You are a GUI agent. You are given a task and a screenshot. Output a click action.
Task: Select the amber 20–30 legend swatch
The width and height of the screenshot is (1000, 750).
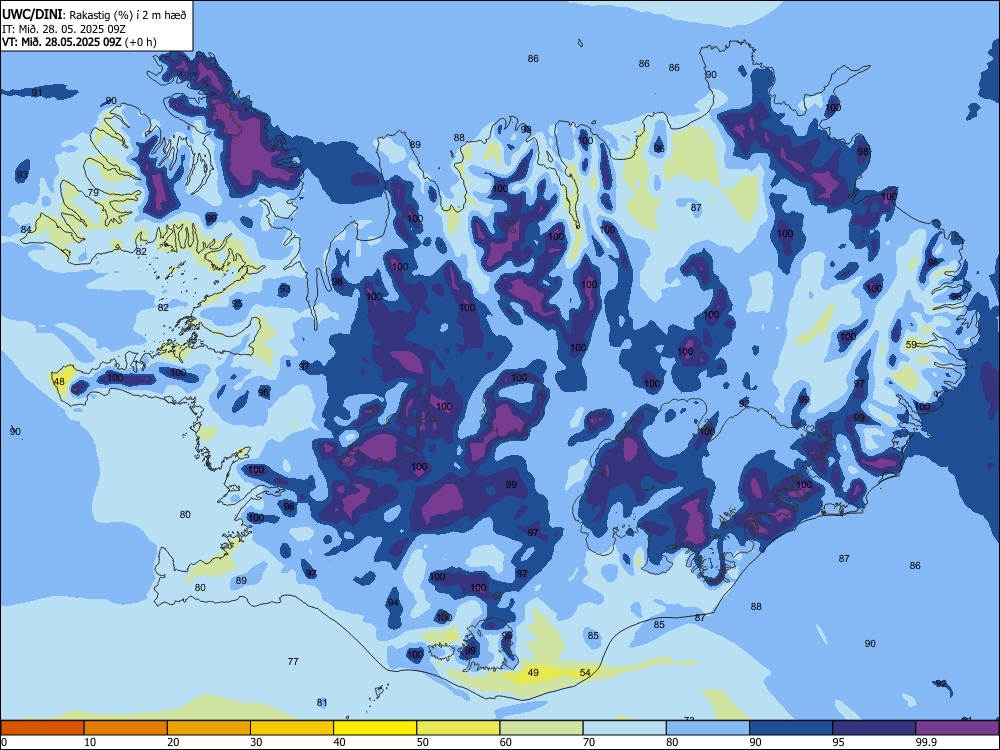(x=209, y=728)
